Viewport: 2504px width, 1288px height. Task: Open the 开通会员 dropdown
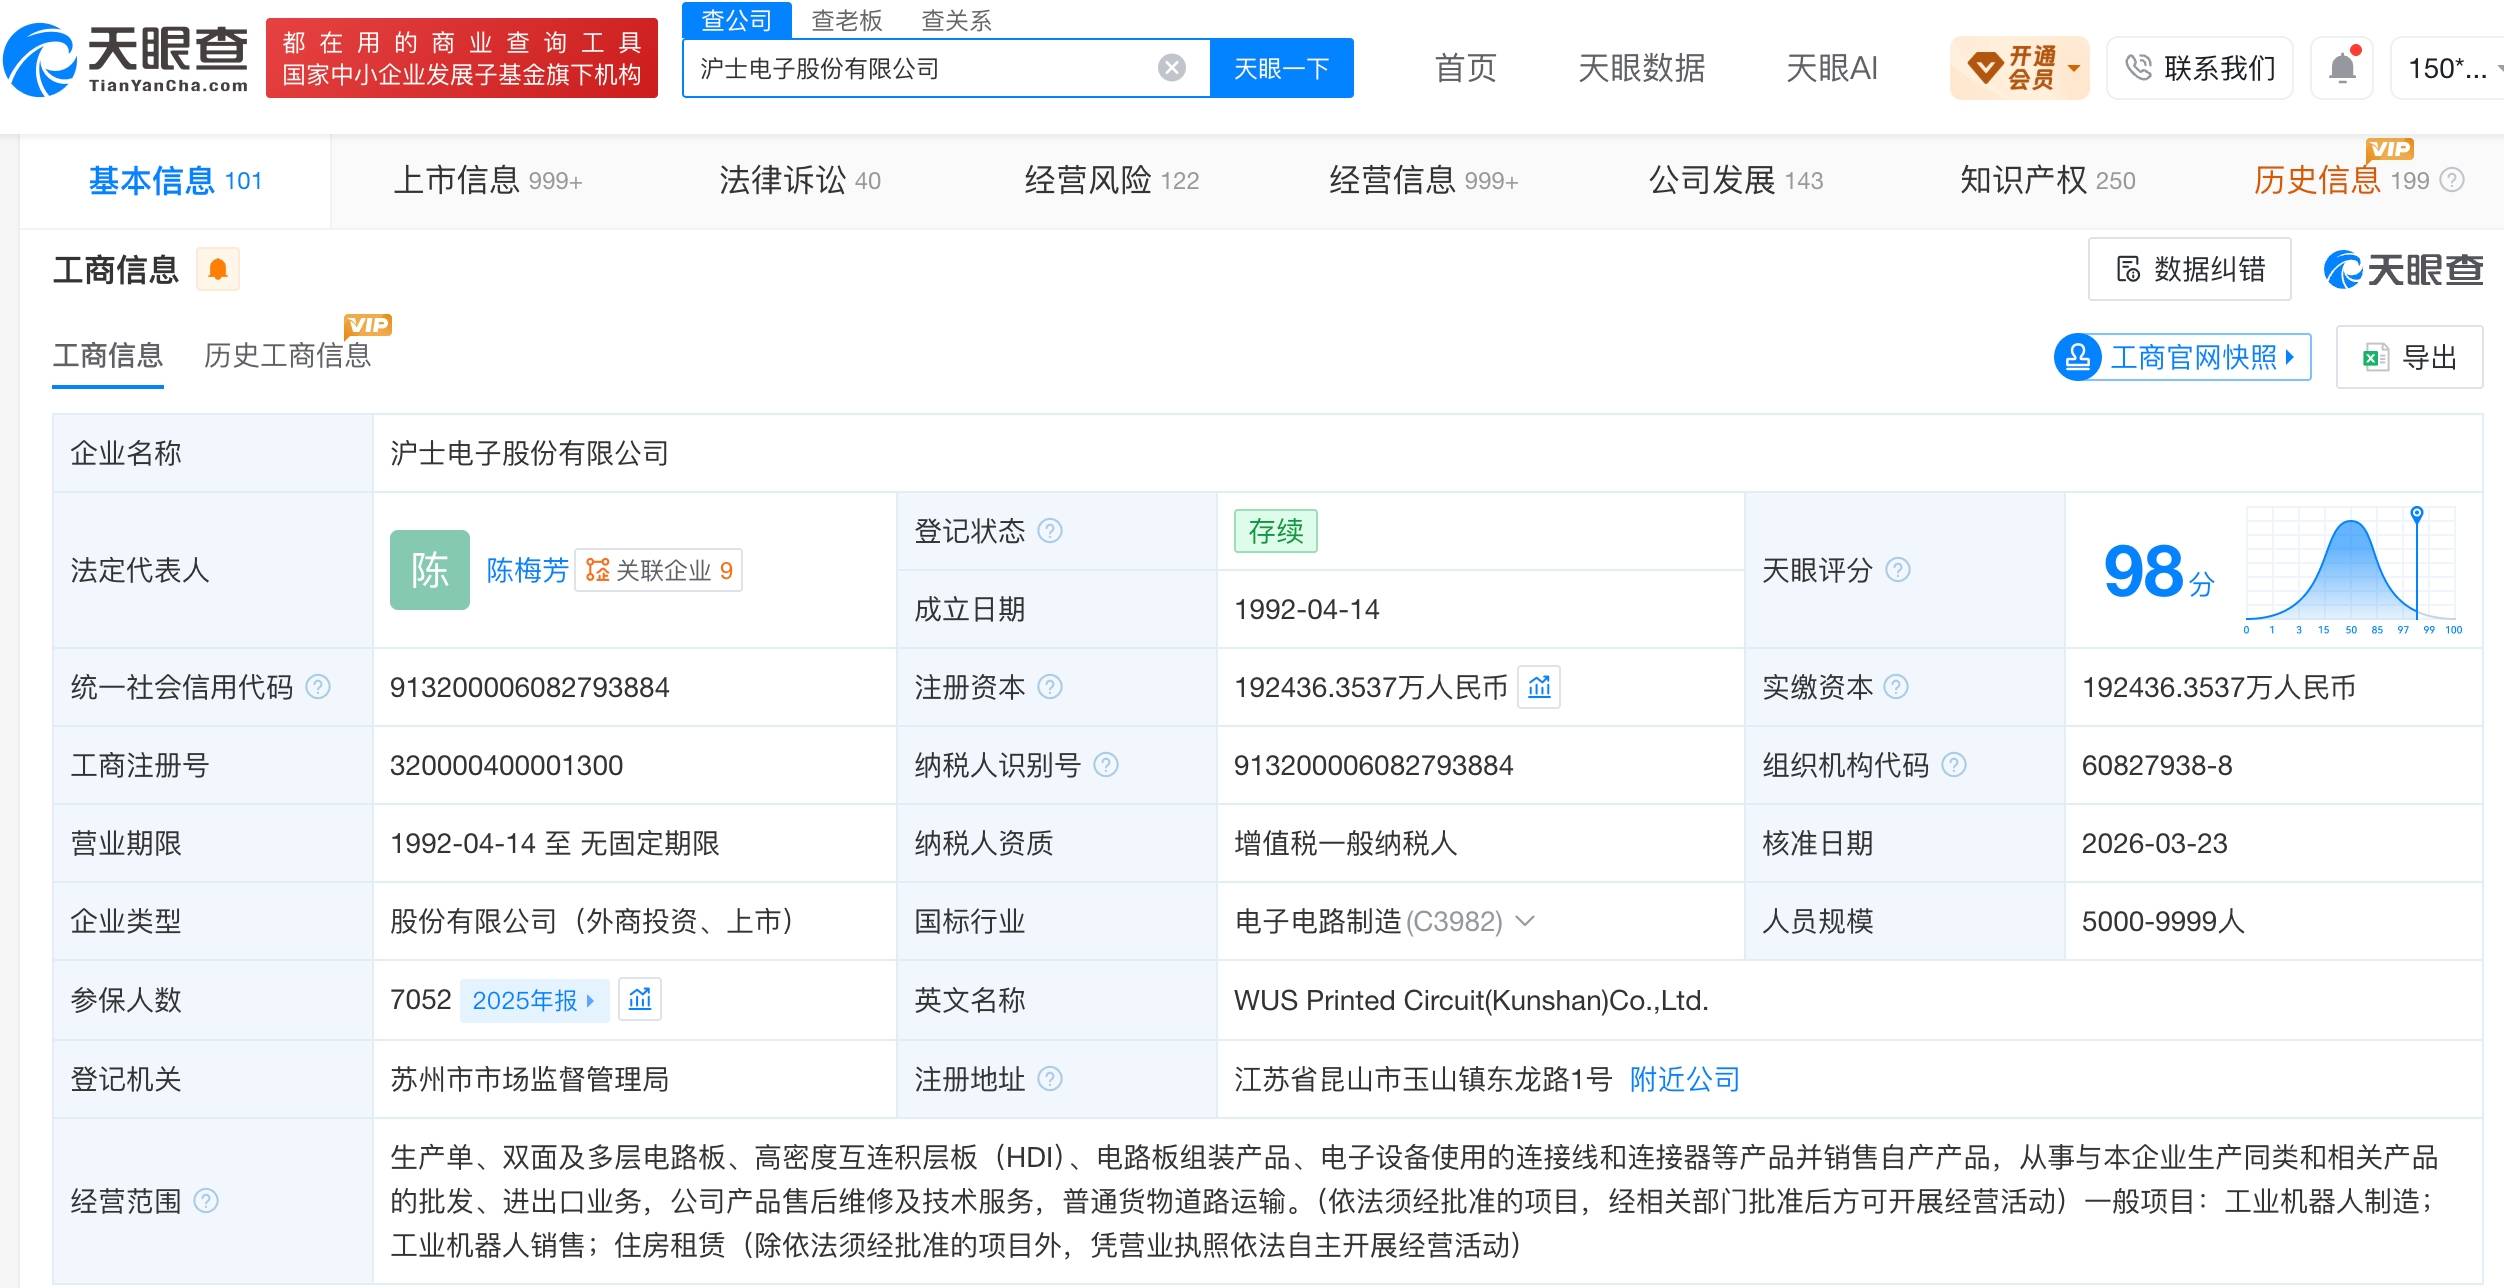(2019, 68)
